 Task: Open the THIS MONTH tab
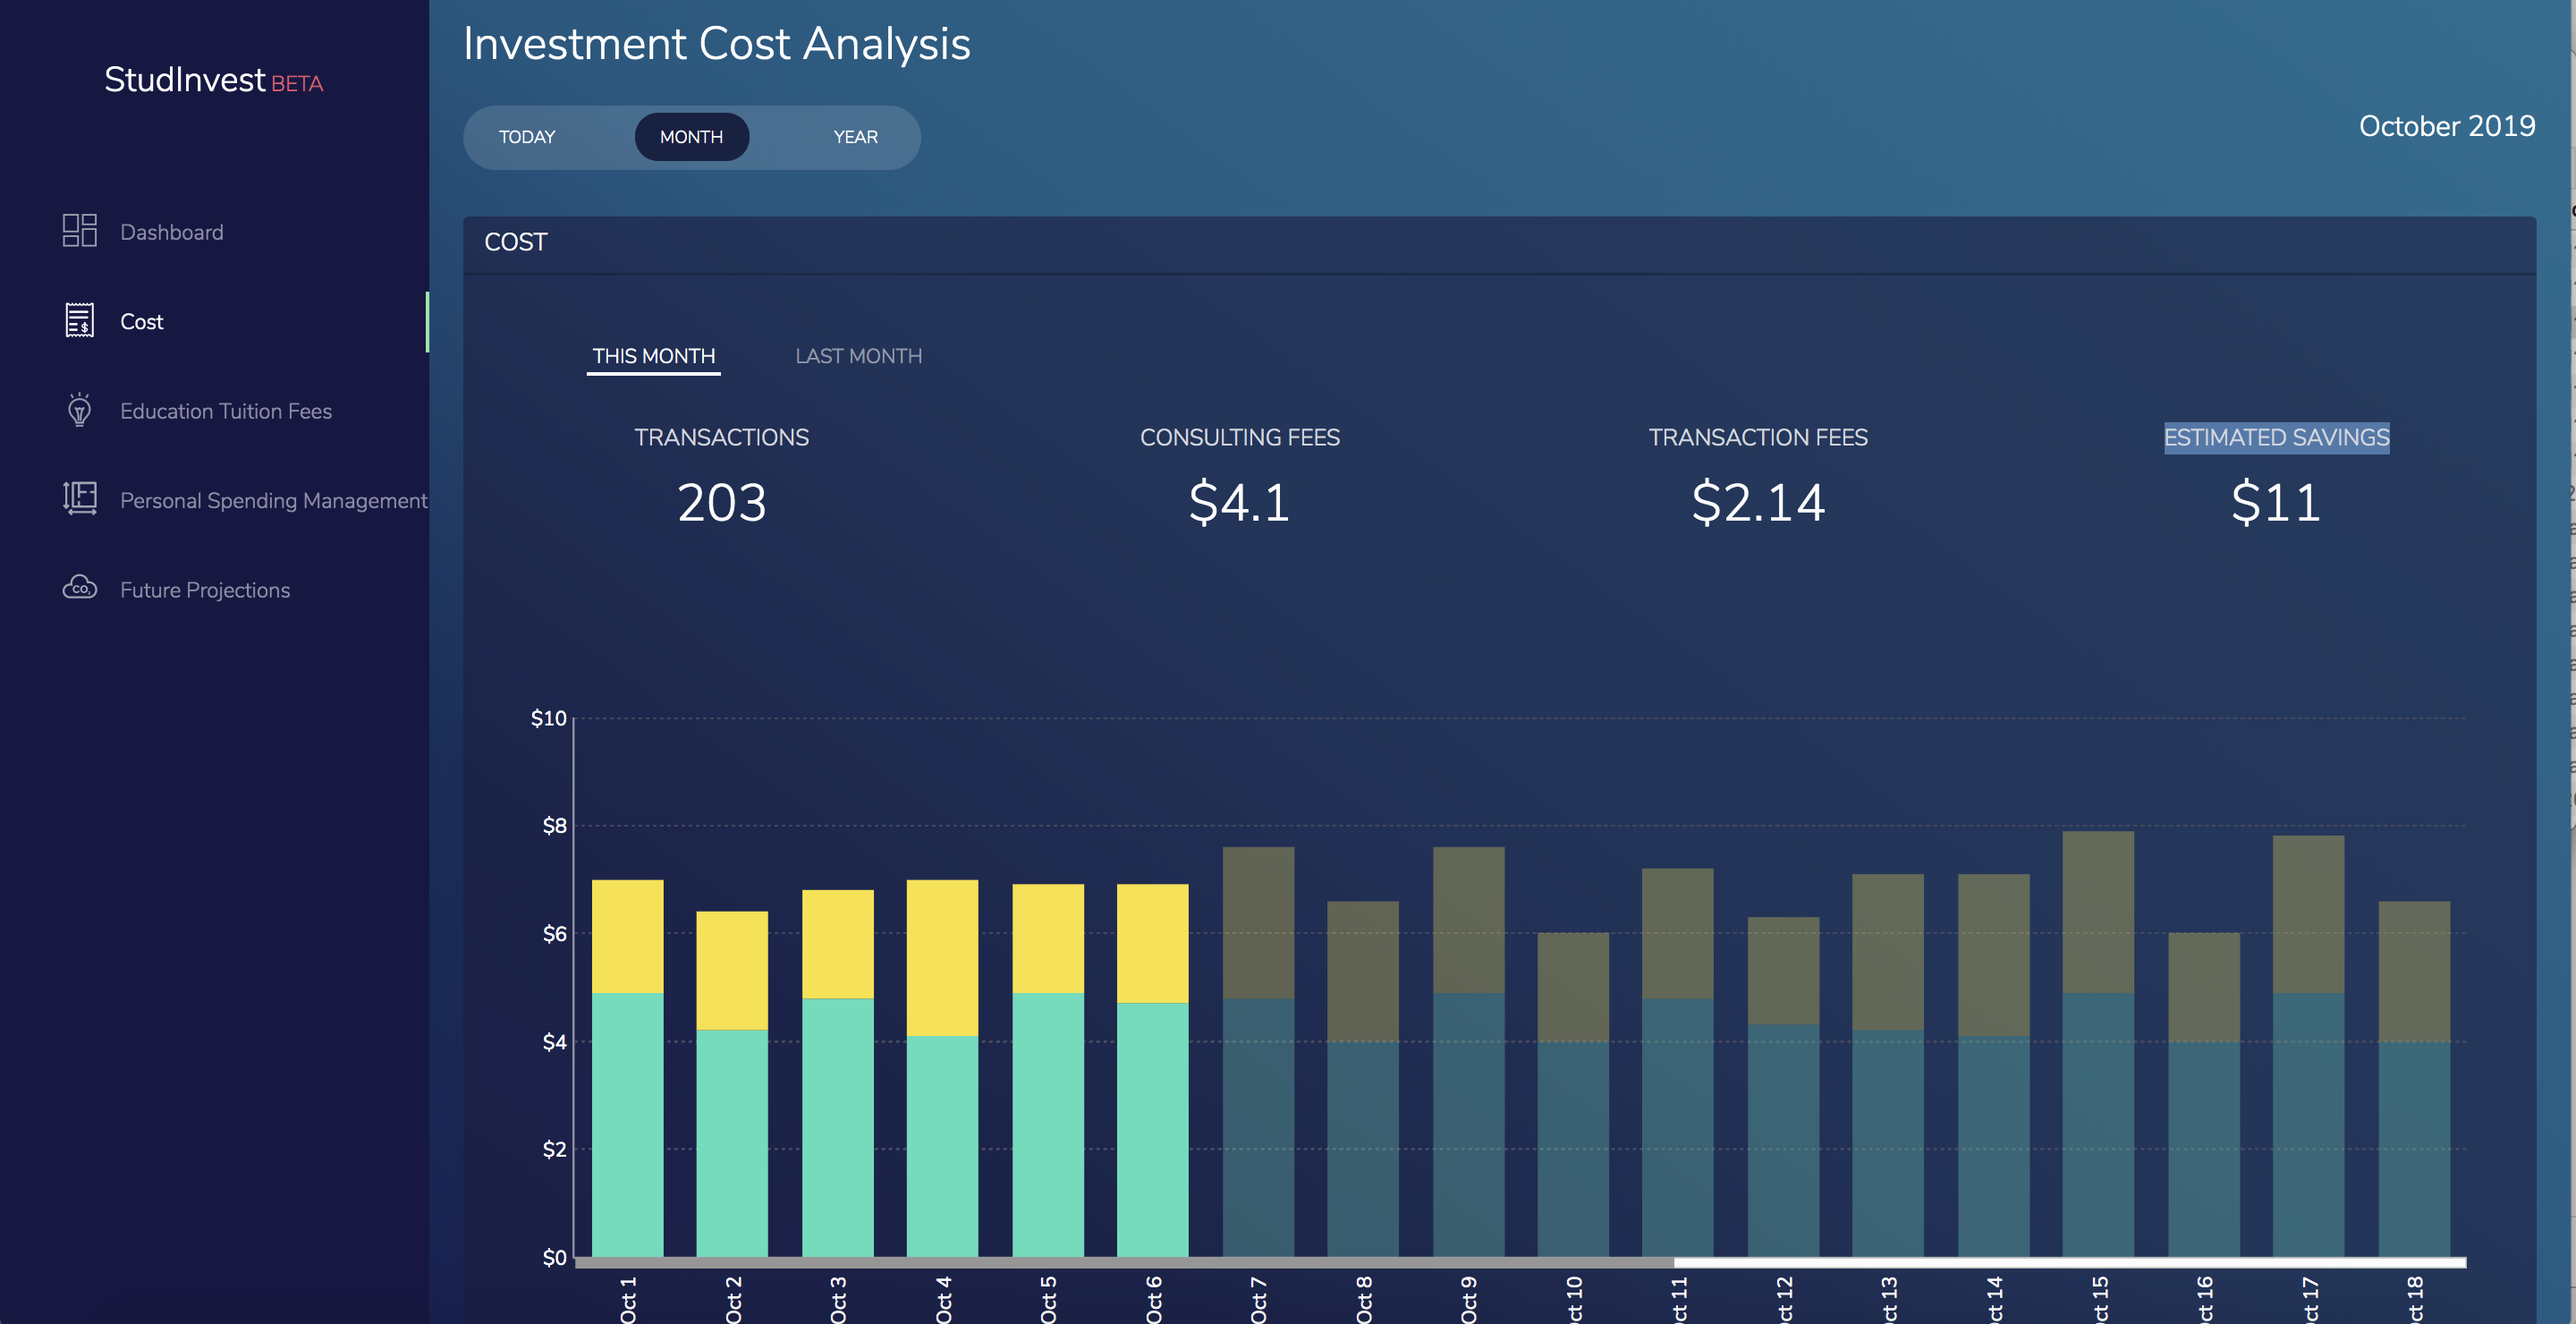coord(653,356)
